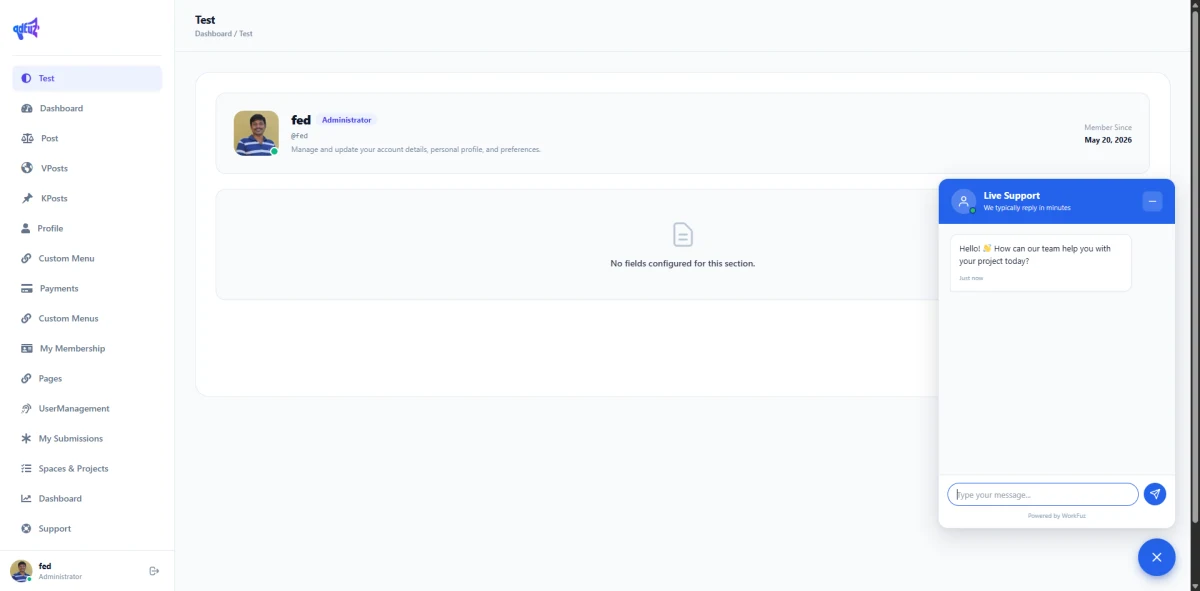Click the Dashboard breadcrumb link
The image size is (1200, 591).
213,34
